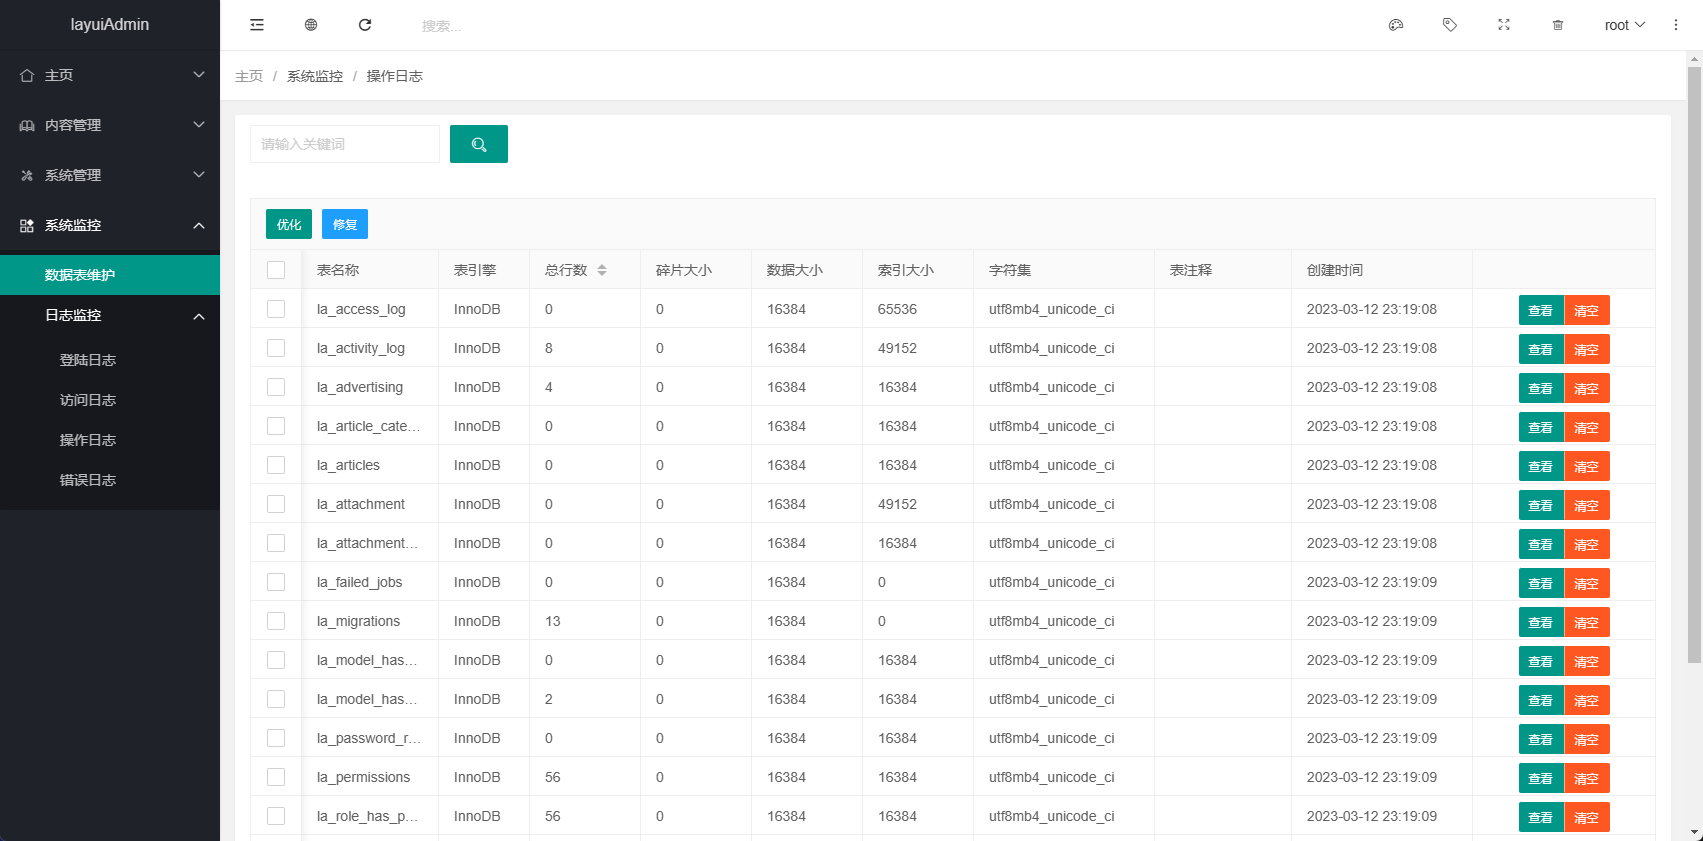Open the root user dropdown

click(1624, 25)
